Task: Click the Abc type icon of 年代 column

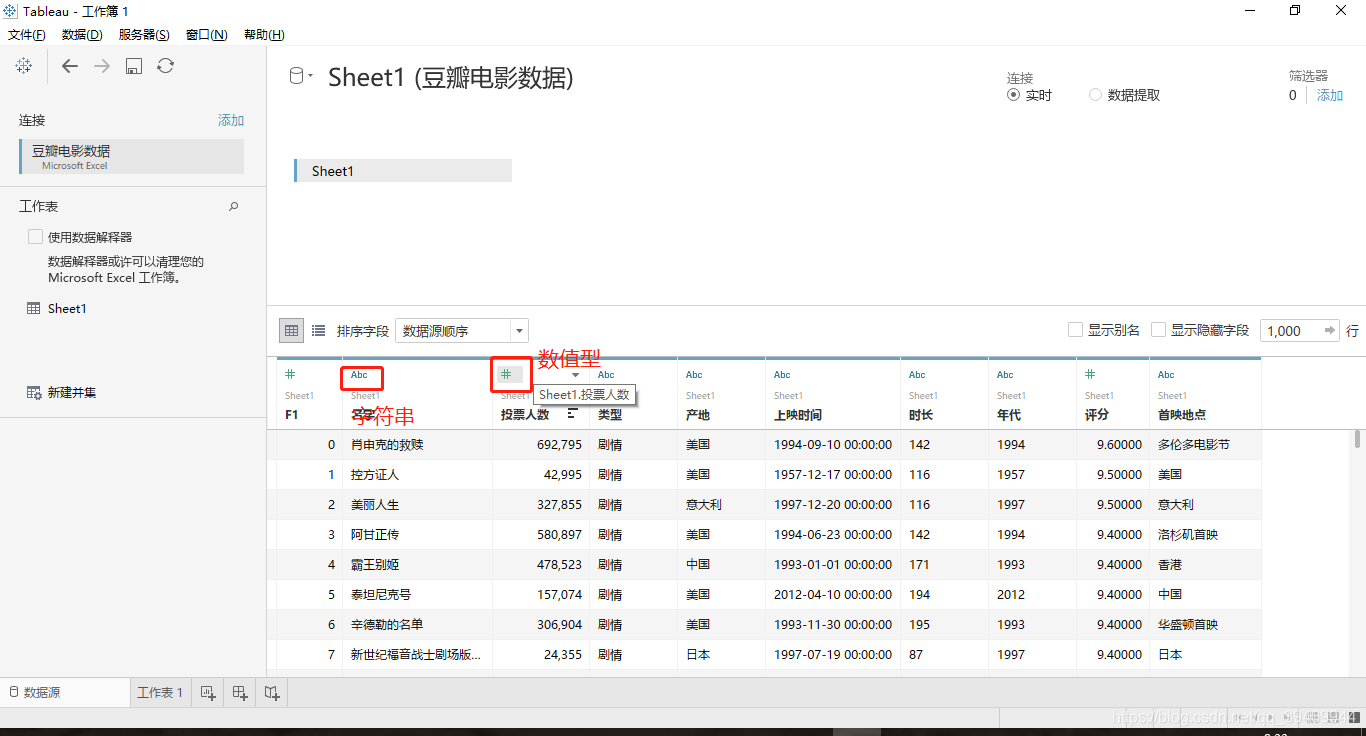Action: point(1005,375)
